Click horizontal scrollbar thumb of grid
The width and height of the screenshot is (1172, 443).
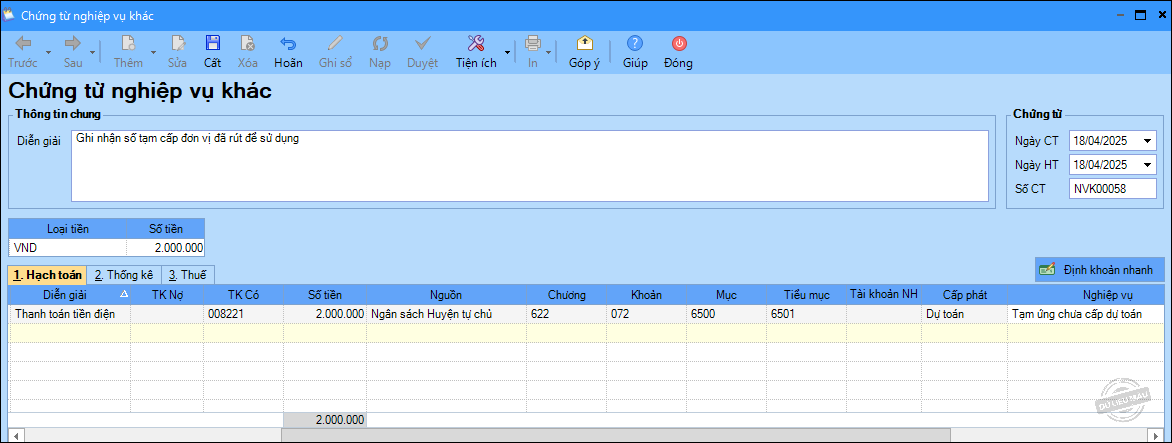(615, 435)
